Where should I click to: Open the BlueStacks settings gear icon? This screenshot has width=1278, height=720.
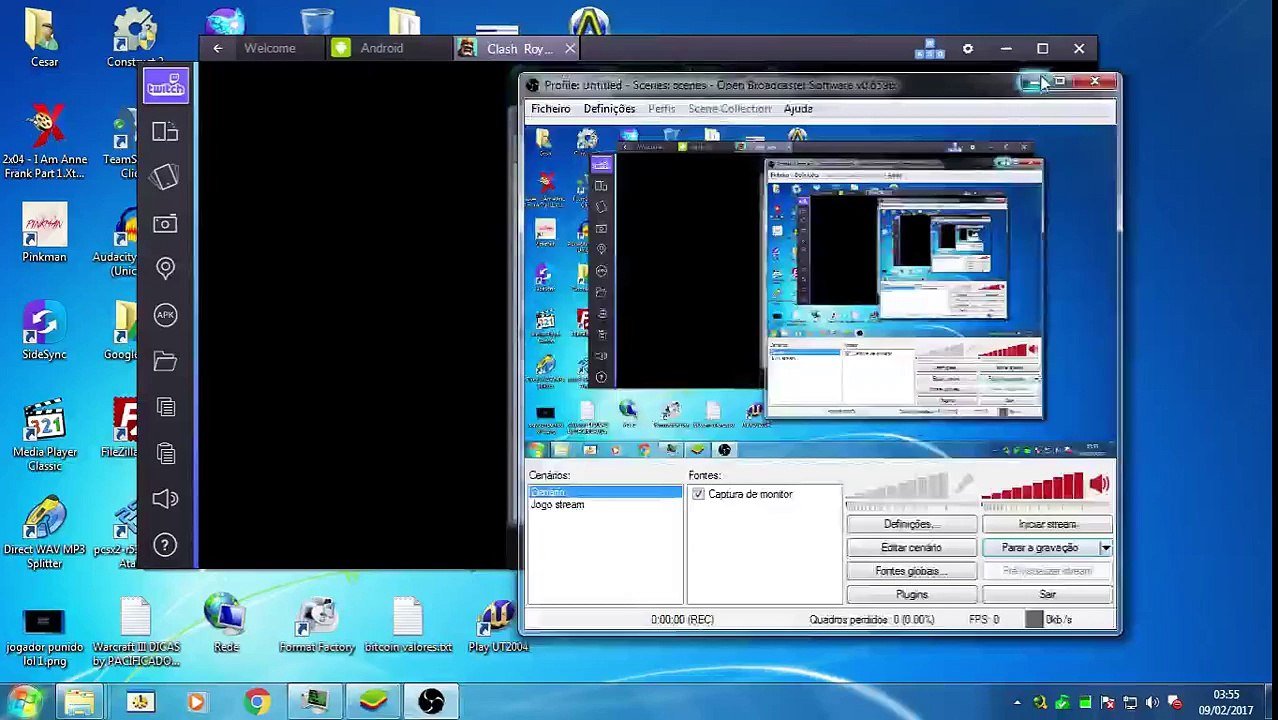pyautogui.click(x=967, y=48)
